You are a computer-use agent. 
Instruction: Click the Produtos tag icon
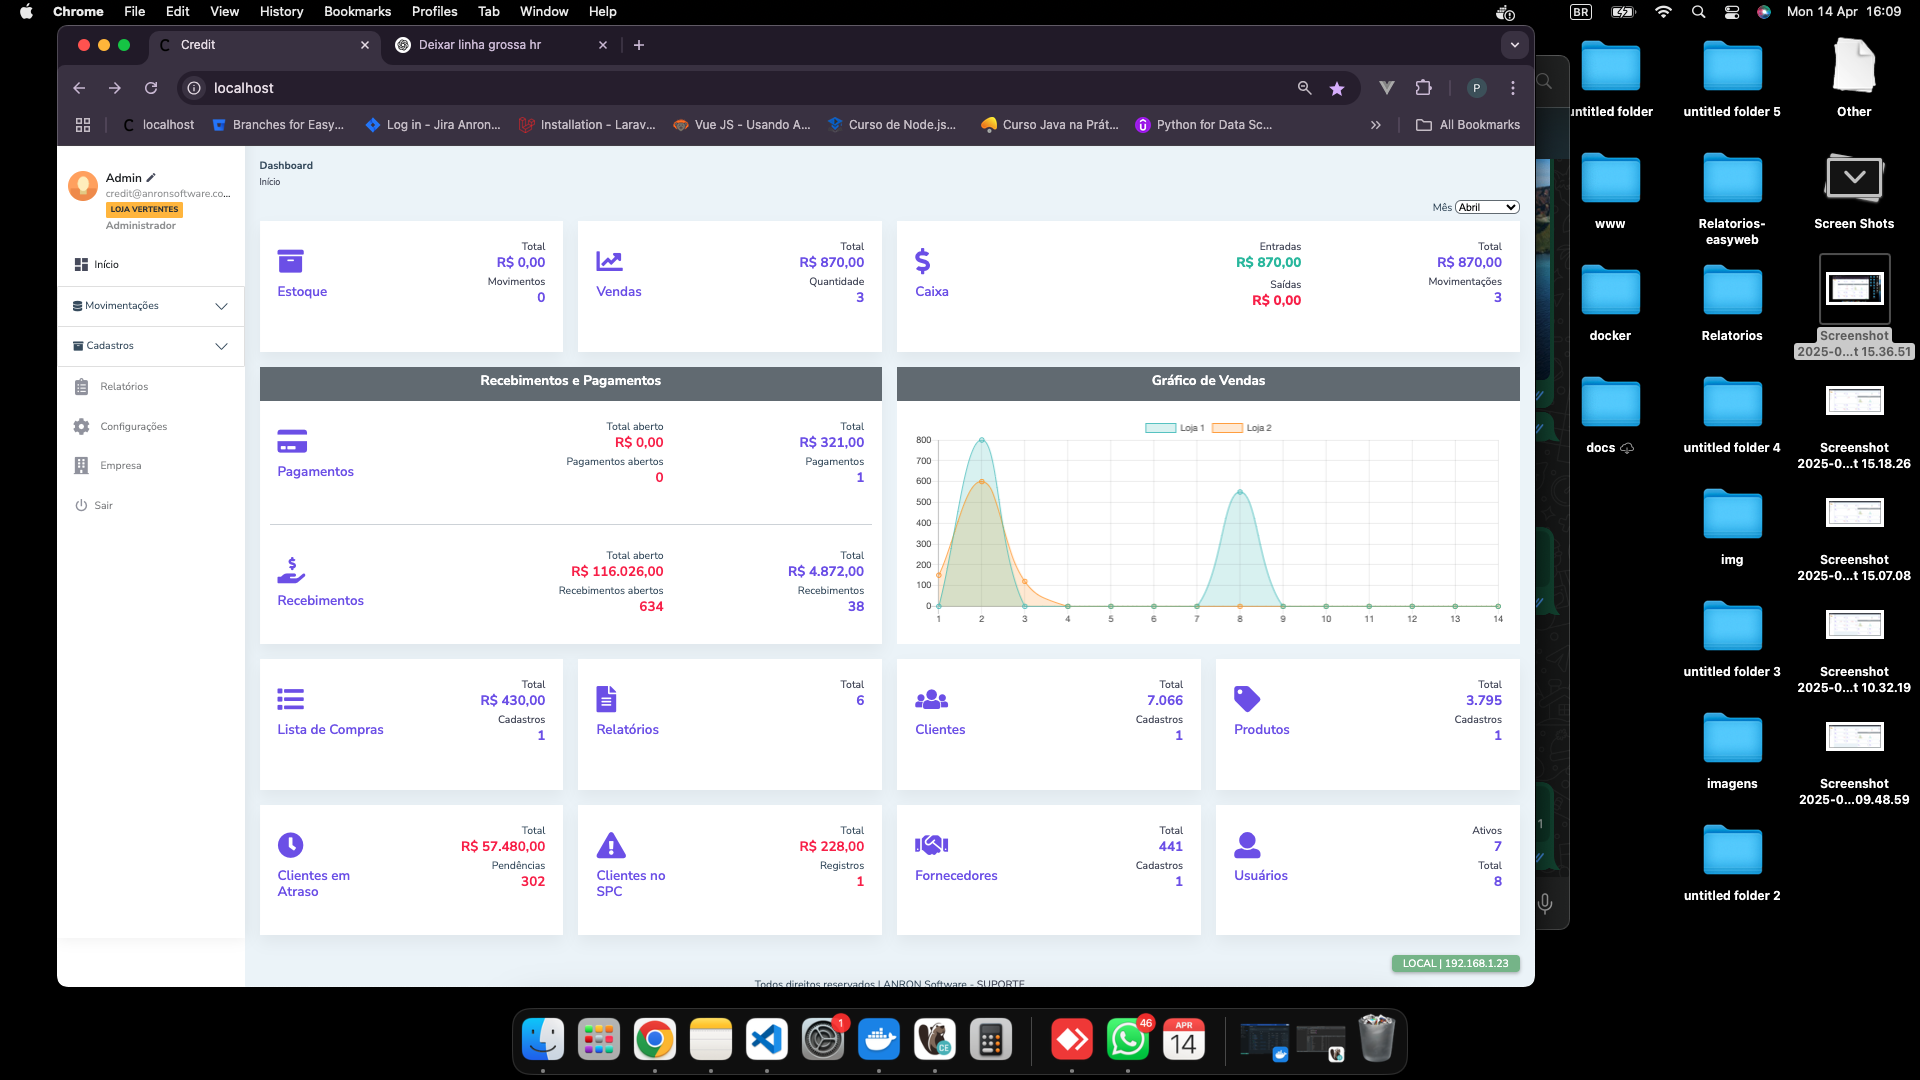coord(1247,699)
